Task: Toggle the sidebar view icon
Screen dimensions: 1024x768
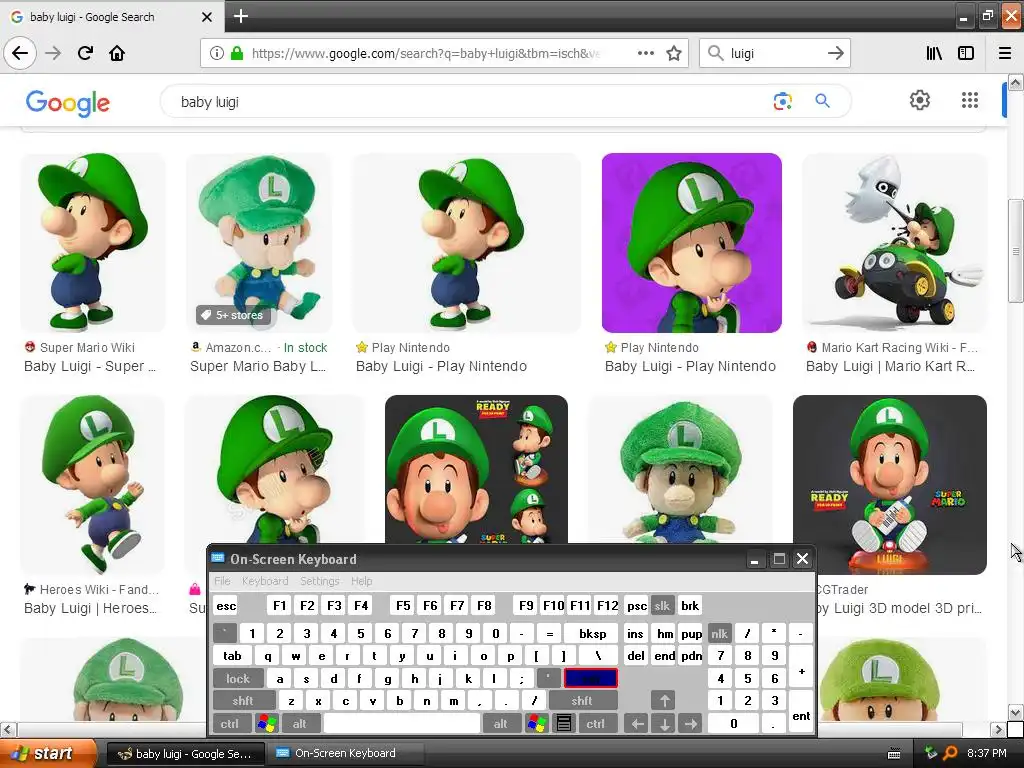Action: (966, 53)
